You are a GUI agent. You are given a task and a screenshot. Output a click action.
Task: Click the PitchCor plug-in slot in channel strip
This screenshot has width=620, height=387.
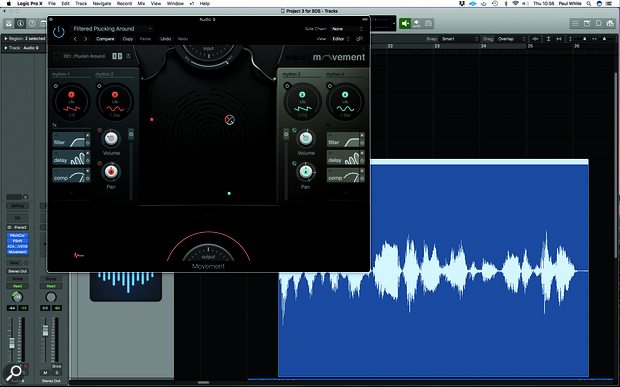click(x=17, y=236)
